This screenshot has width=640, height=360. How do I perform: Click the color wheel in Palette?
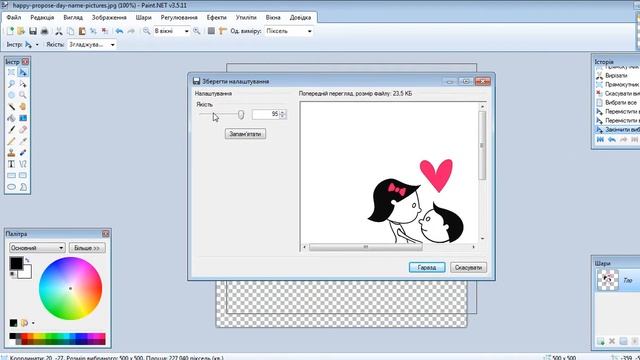pyautogui.click(x=70, y=288)
